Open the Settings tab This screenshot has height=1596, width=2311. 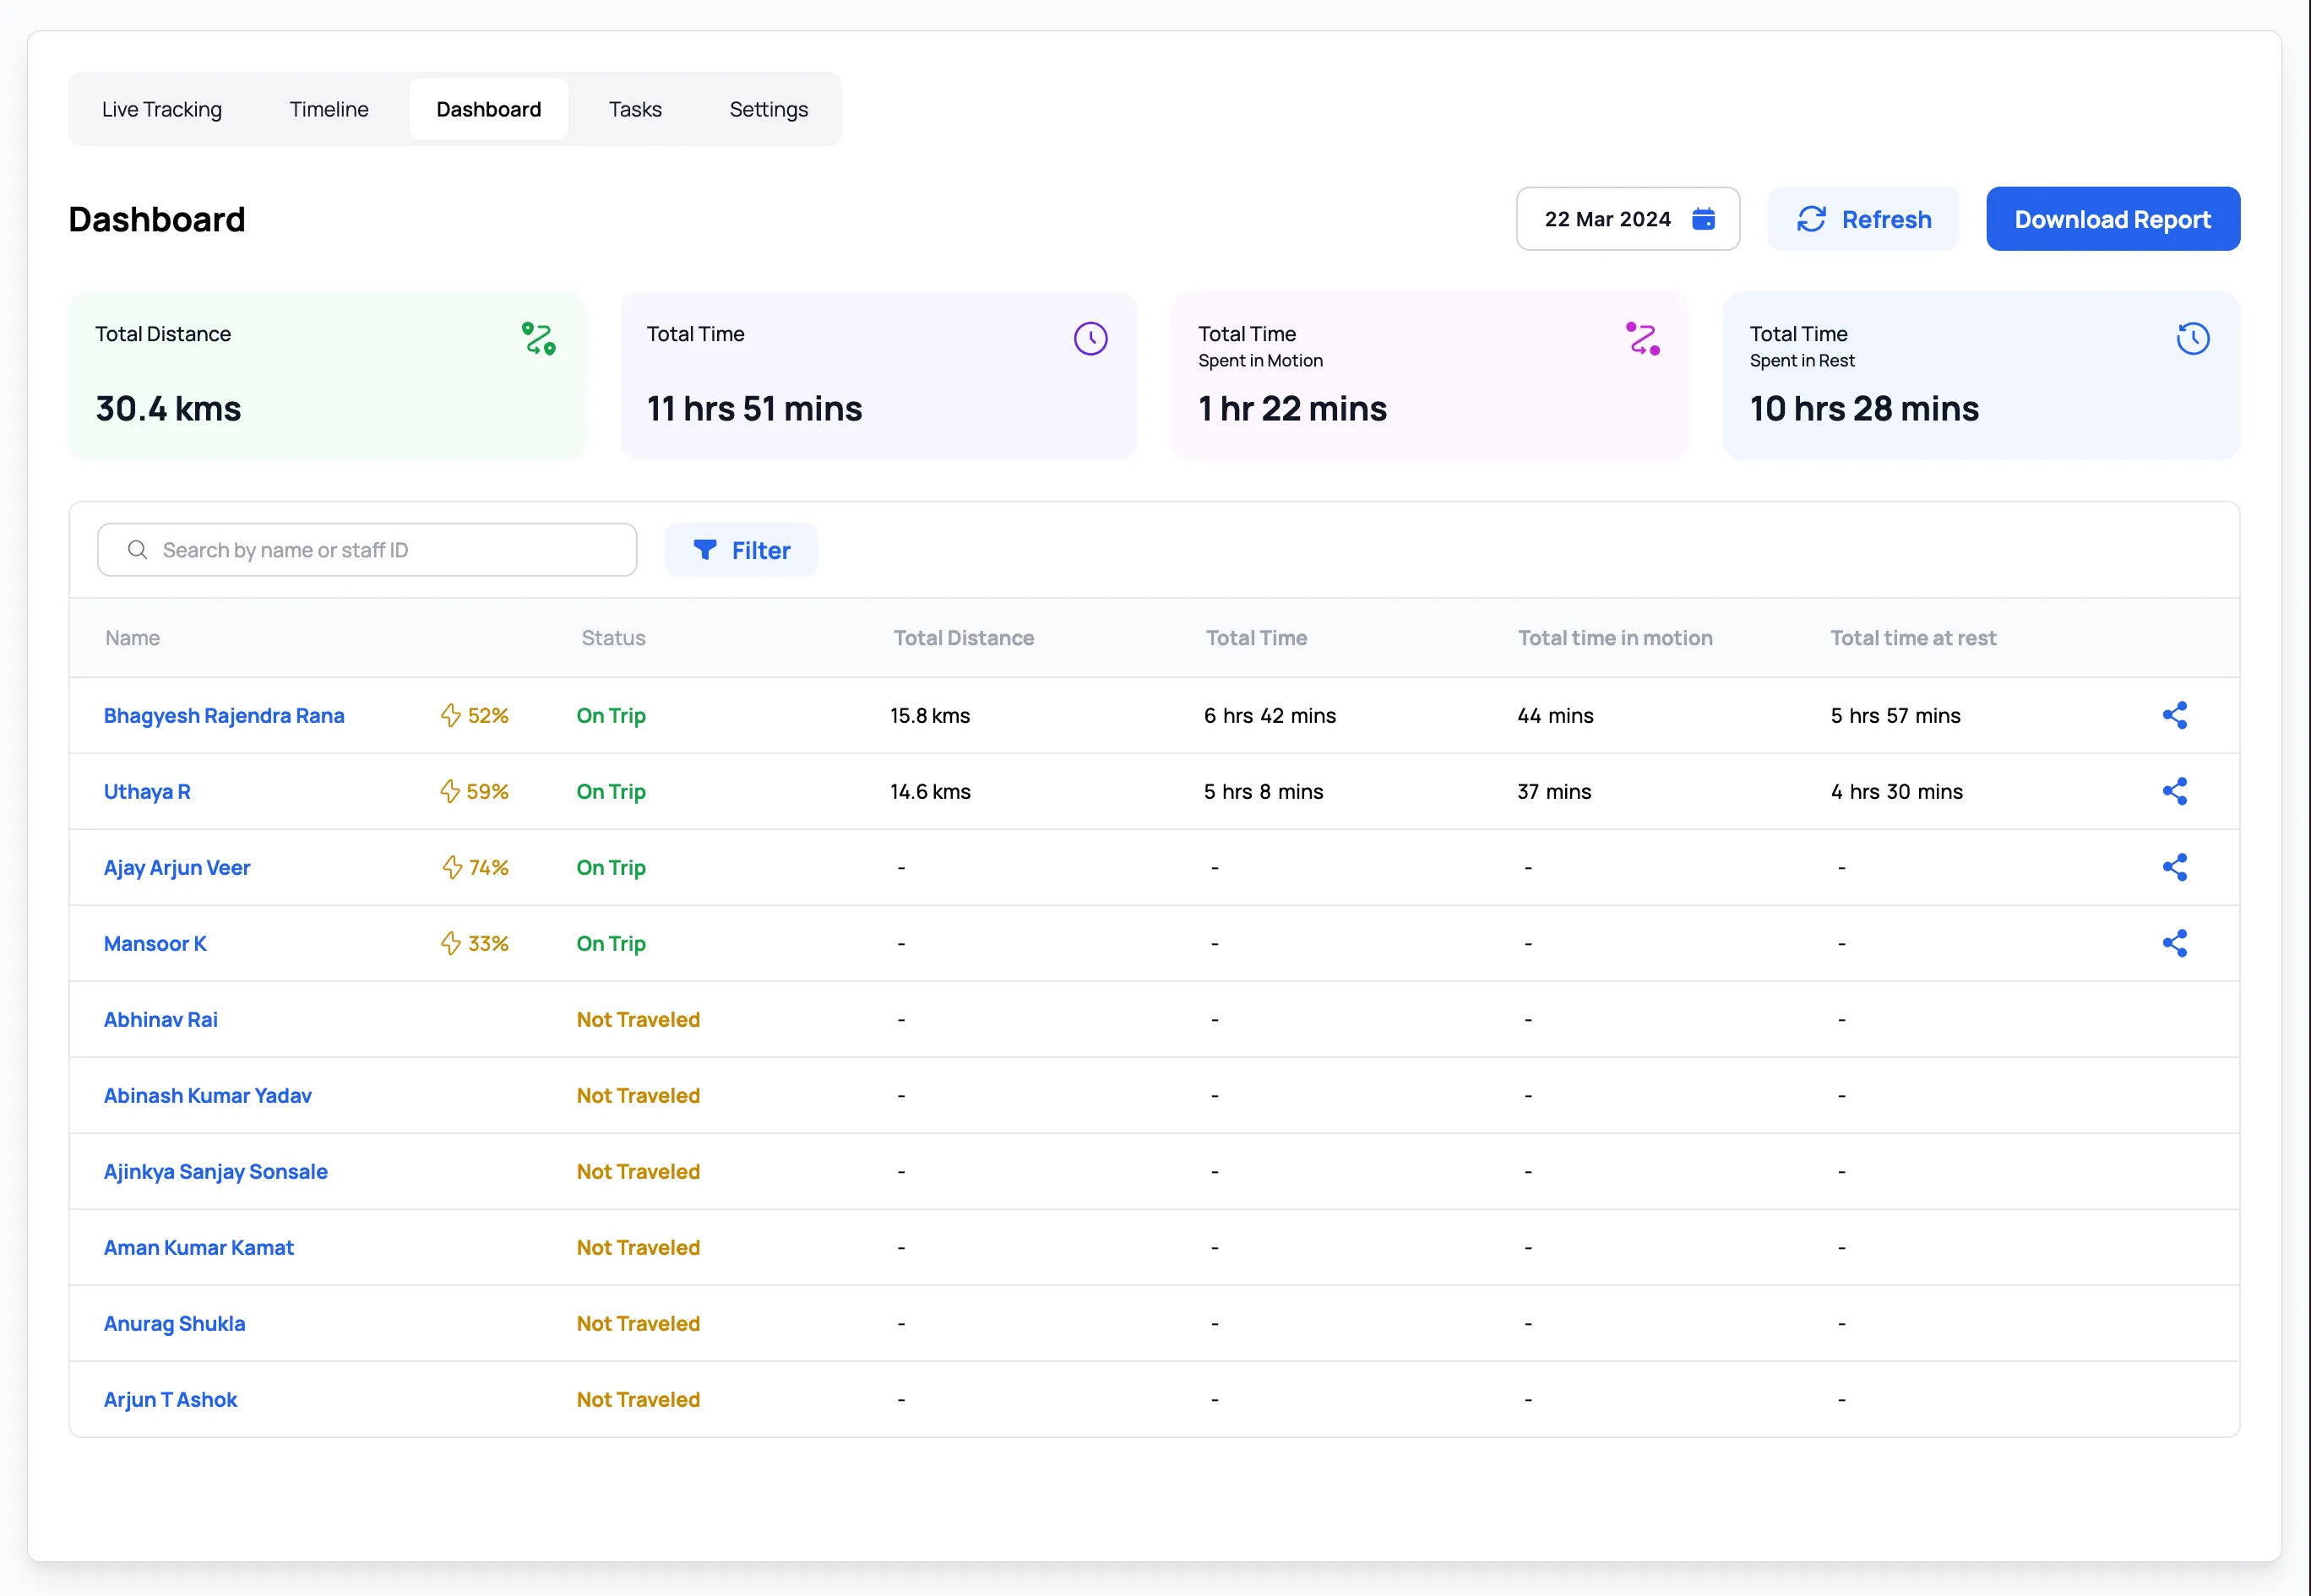pos(768,109)
